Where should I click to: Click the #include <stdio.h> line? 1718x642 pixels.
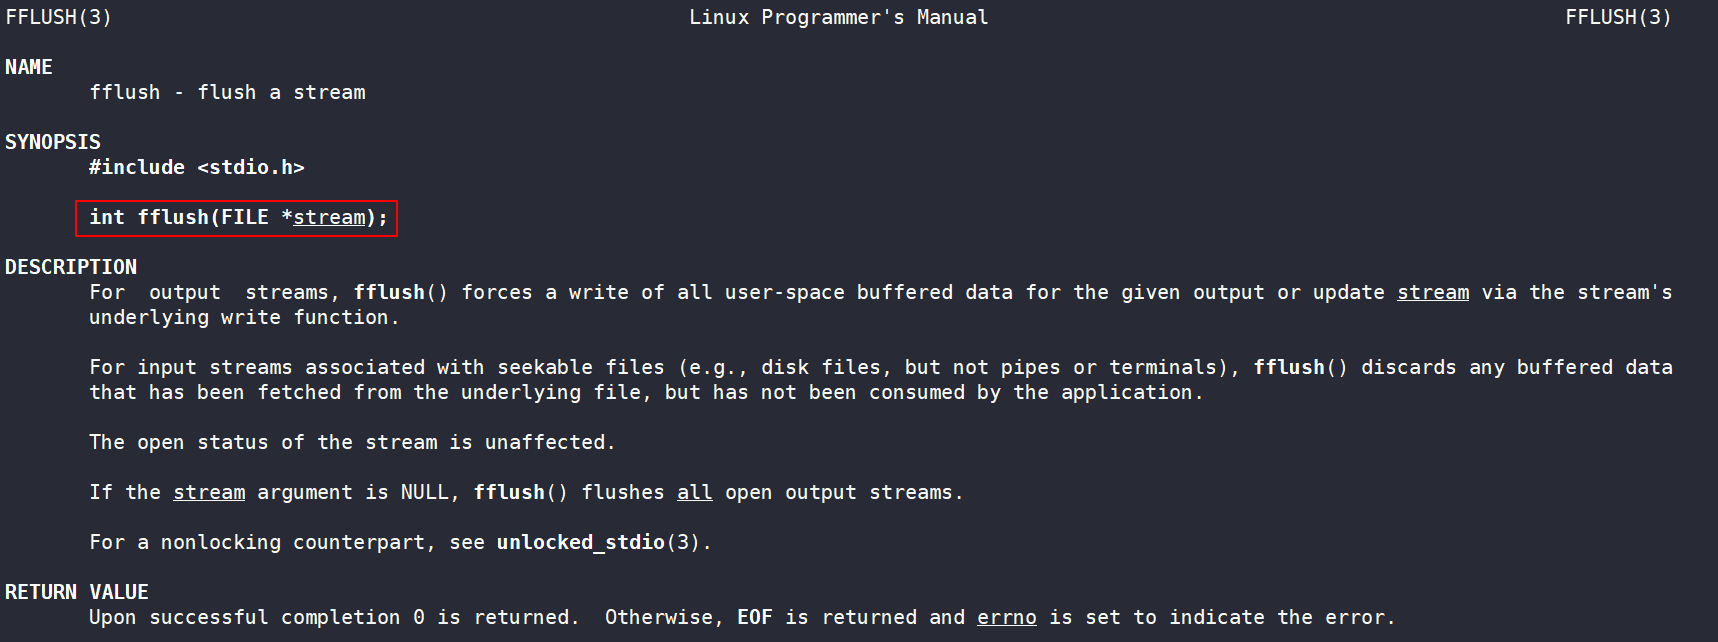[197, 167]
